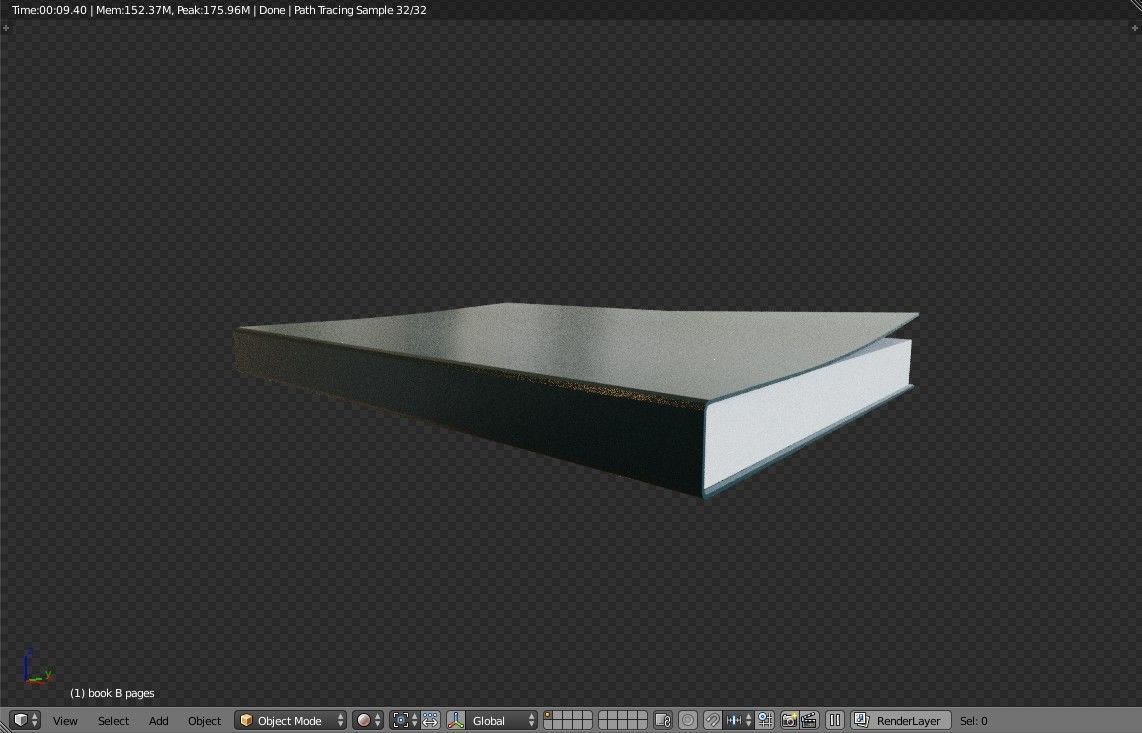Toggle snap align-to-grid target icon
The height and width of the screenshot is (733, 1142).
coord(765,720)
